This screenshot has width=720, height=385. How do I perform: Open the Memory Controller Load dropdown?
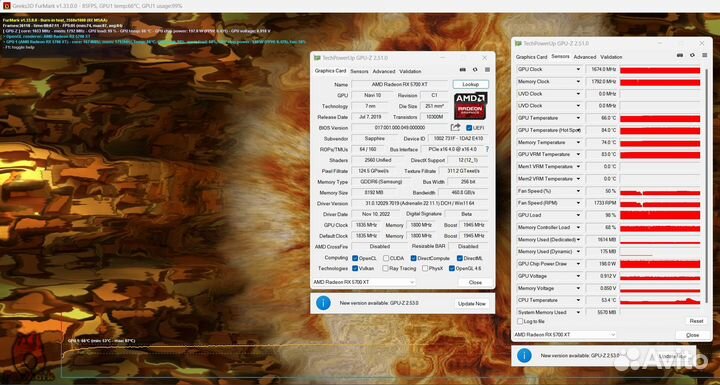click(x=578, y=227)
